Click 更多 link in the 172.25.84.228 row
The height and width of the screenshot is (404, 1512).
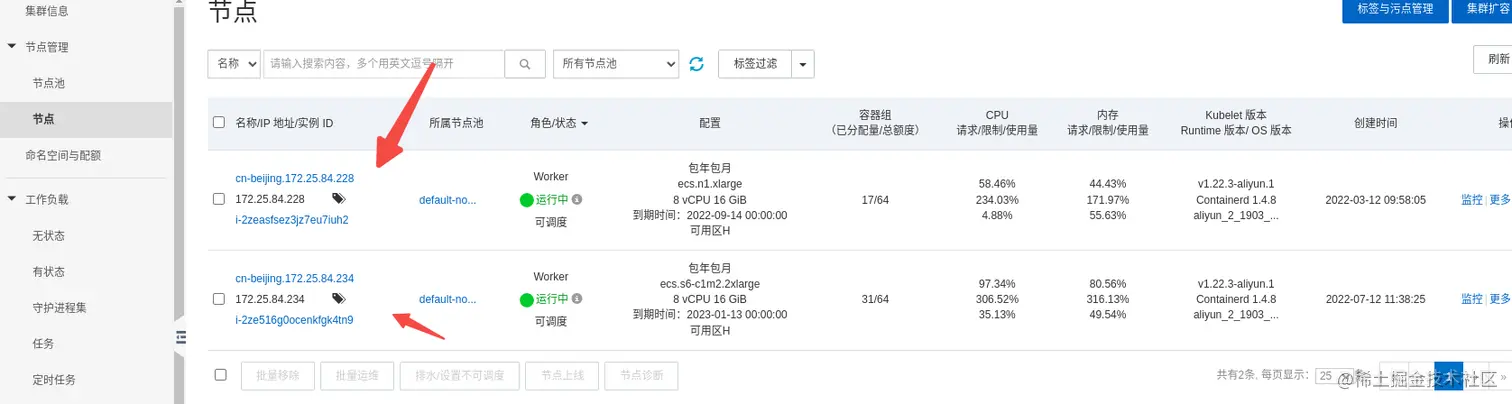coord(1500,199)
